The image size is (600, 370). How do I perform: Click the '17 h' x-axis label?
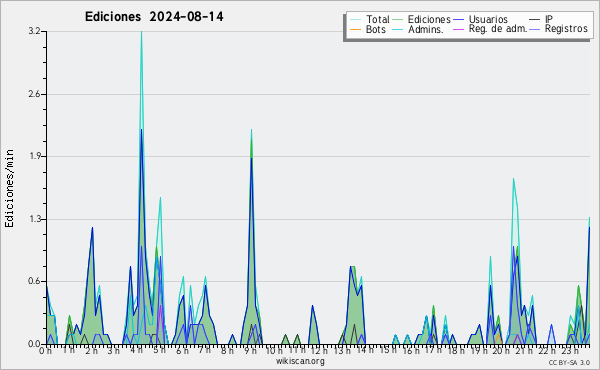[433, 350]
